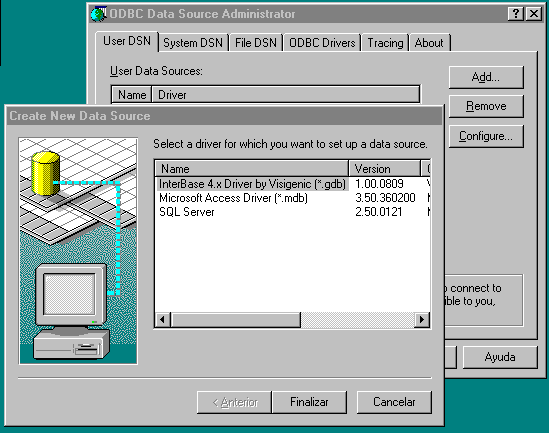The height and width of the screenshot is (433, 549).
Task: Click the help question mark button
Action: [x=515, y=14]
